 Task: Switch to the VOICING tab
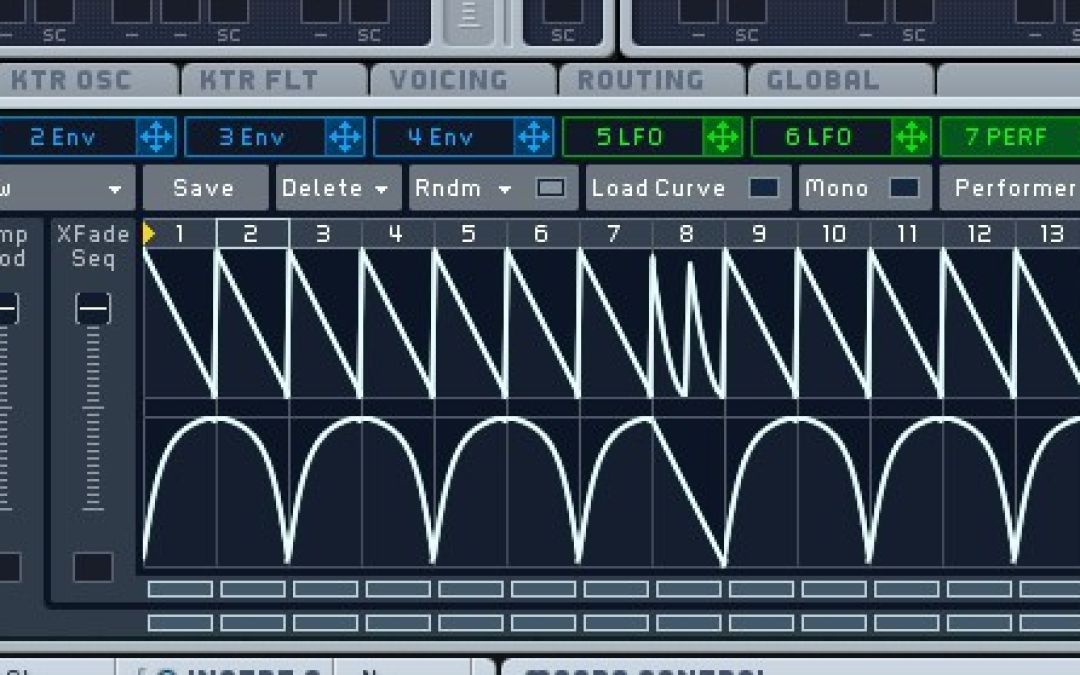pyautogui.click(x=448, y=80)
